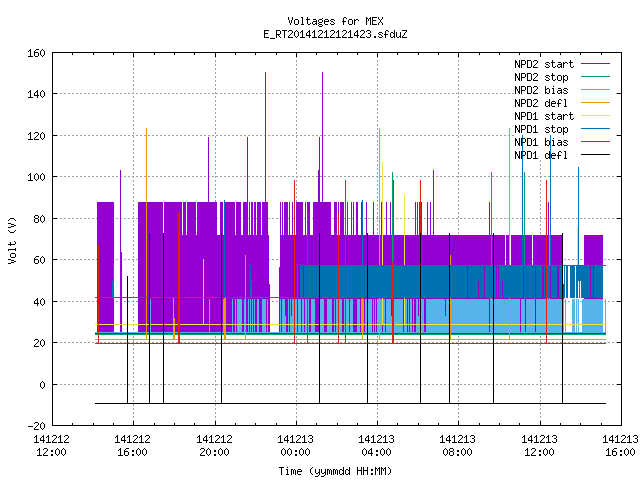The width and height of the screenshot is (640, 480).
Task: Click the NPD2 start legend label
Action: pyautogui.click(x=544, y=64)
